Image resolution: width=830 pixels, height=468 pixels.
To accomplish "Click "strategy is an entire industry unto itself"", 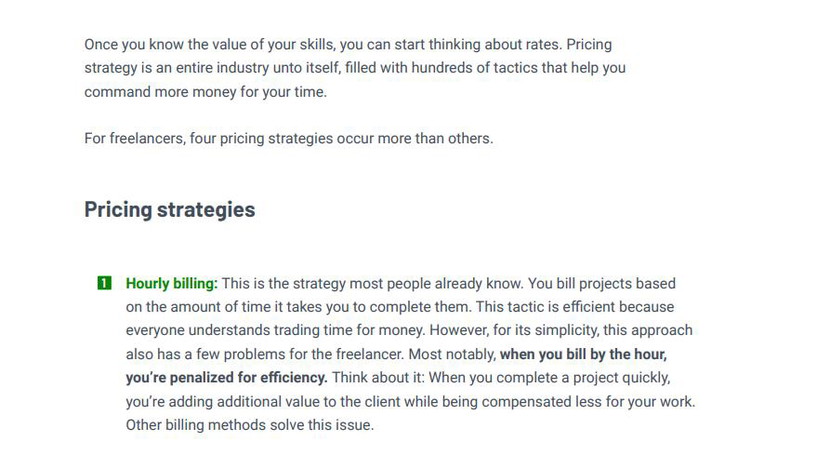I will point(212,68).
